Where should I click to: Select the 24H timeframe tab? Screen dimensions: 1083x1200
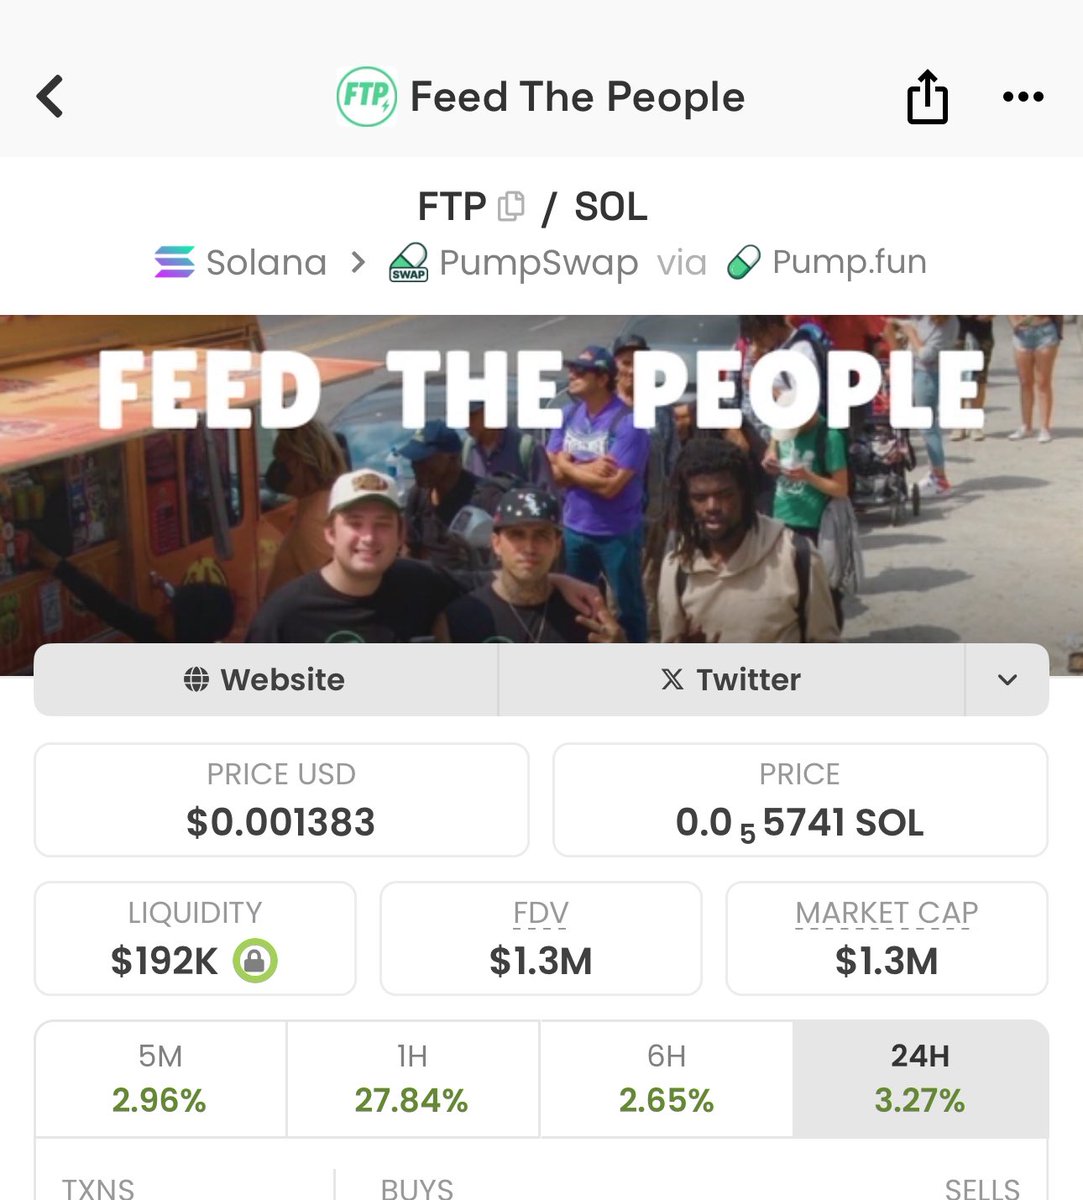point(920,1078)
